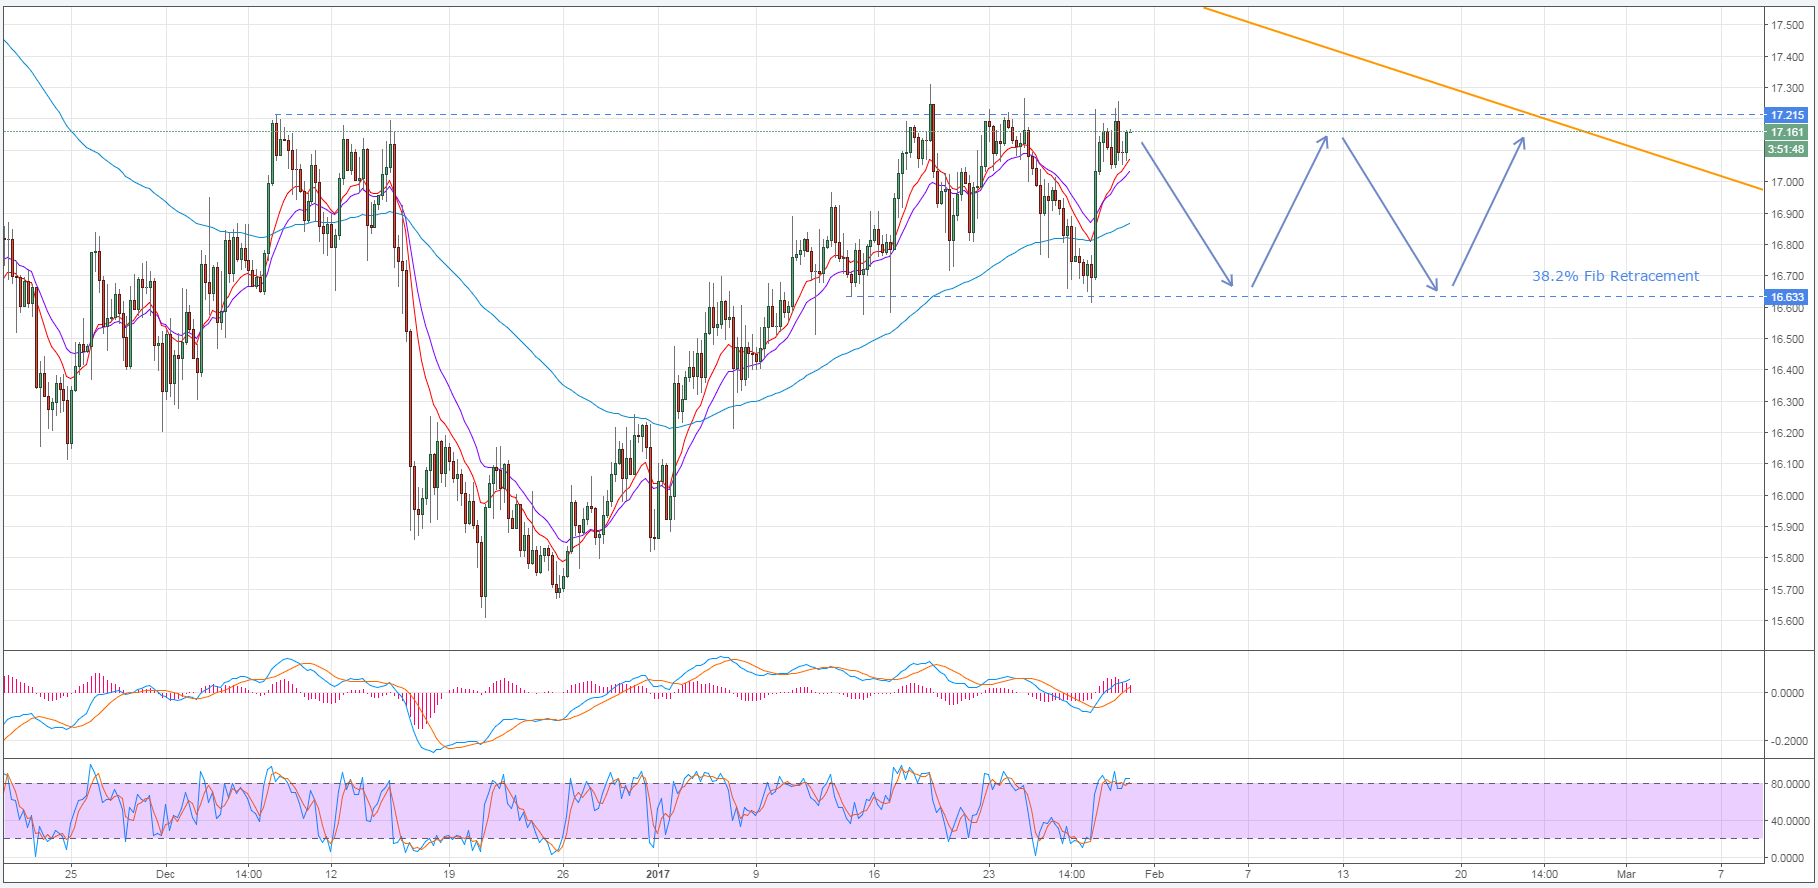This screenshot has height=888, width=1818.
Task: Click the "Dec" date label on time axis
Action: [166, 874]
